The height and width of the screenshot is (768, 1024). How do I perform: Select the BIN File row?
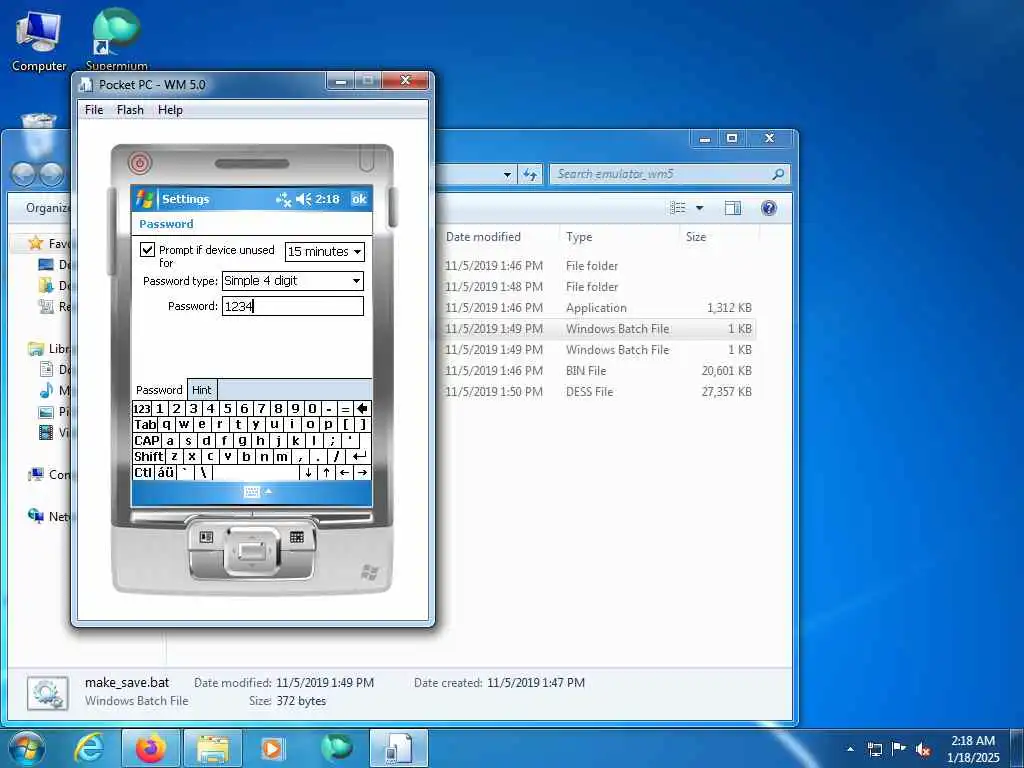(598, 370)
